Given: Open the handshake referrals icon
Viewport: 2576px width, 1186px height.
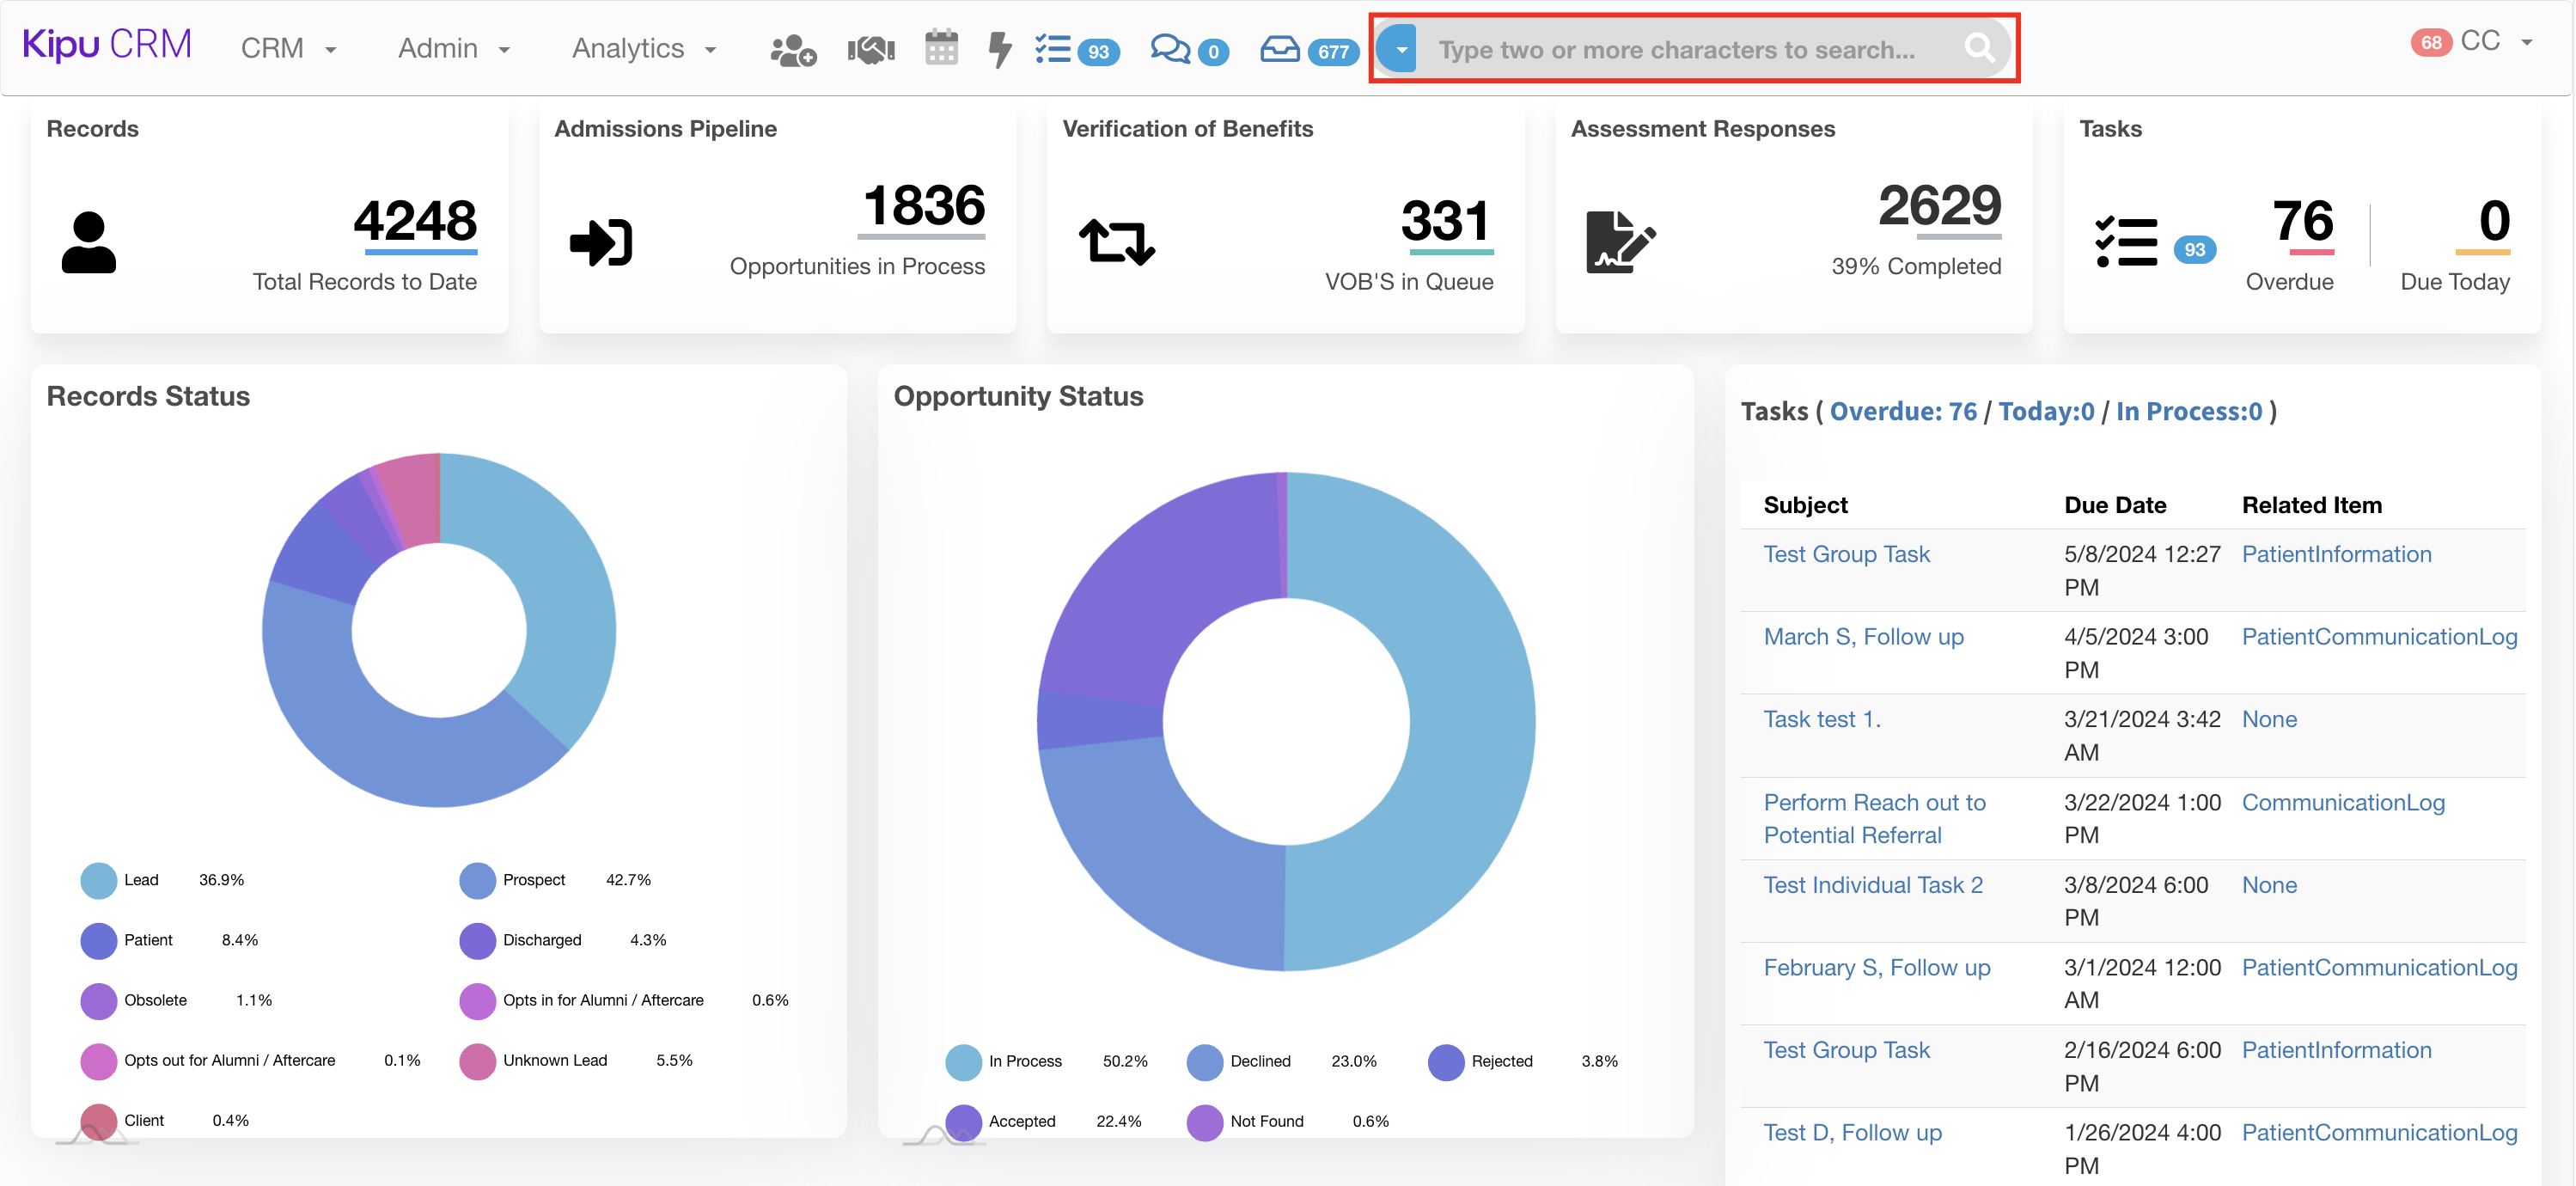Looking at the screenshot, I should click(x=871, y=49).
